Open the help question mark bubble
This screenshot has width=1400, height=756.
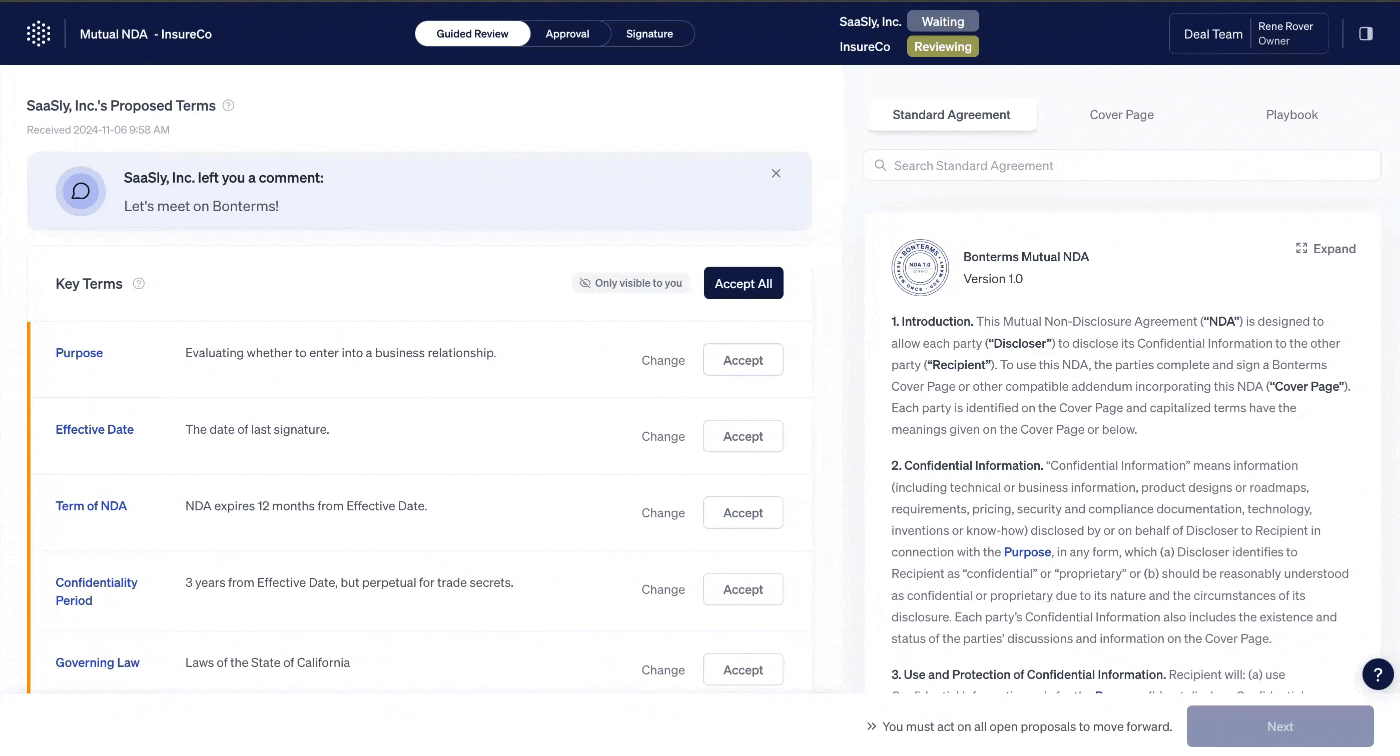(1378, 674)
